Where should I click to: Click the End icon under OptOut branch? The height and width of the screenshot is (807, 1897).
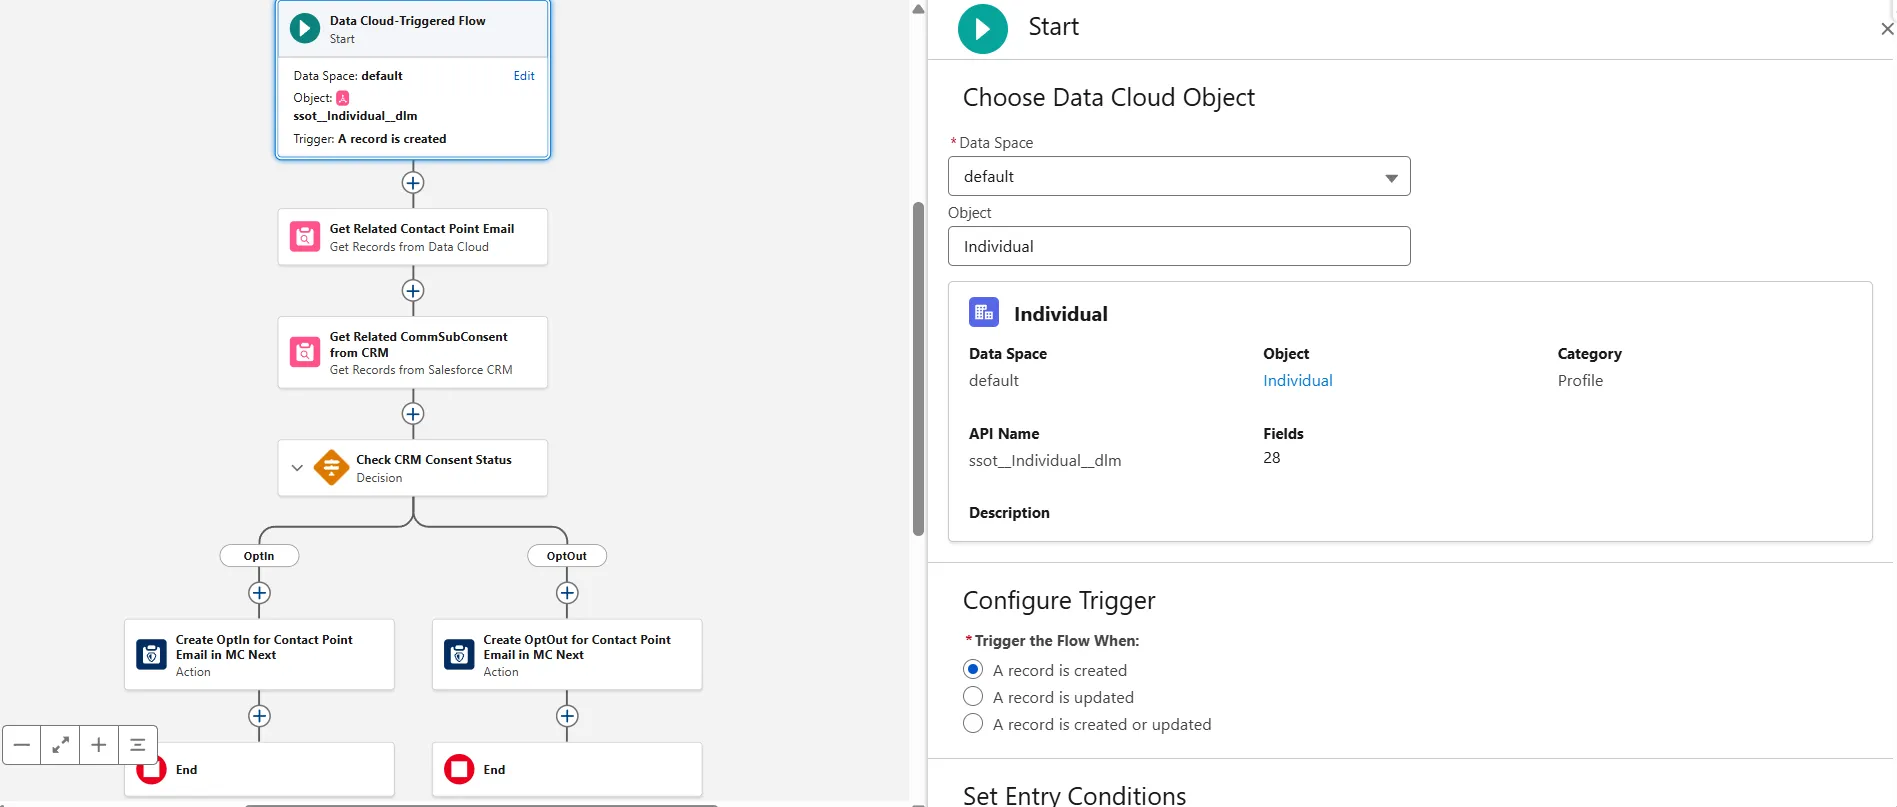click(459, 769)
